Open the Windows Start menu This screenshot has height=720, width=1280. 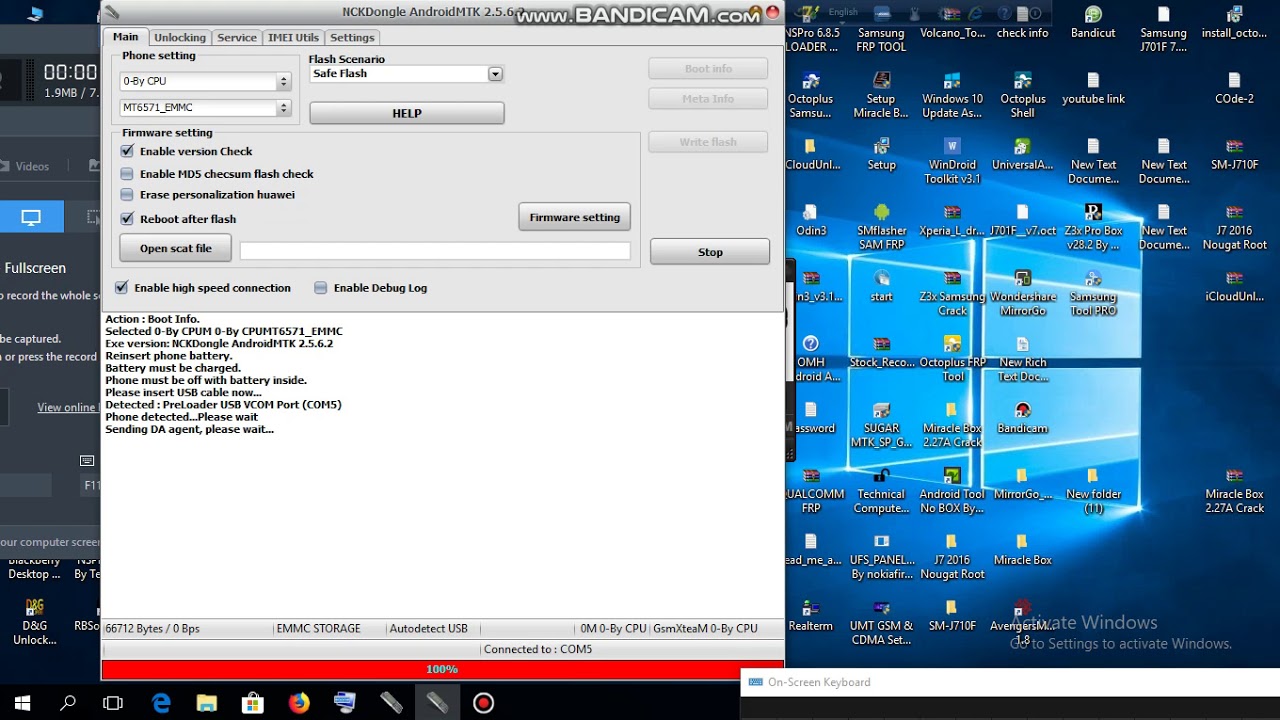coord(22,703)
